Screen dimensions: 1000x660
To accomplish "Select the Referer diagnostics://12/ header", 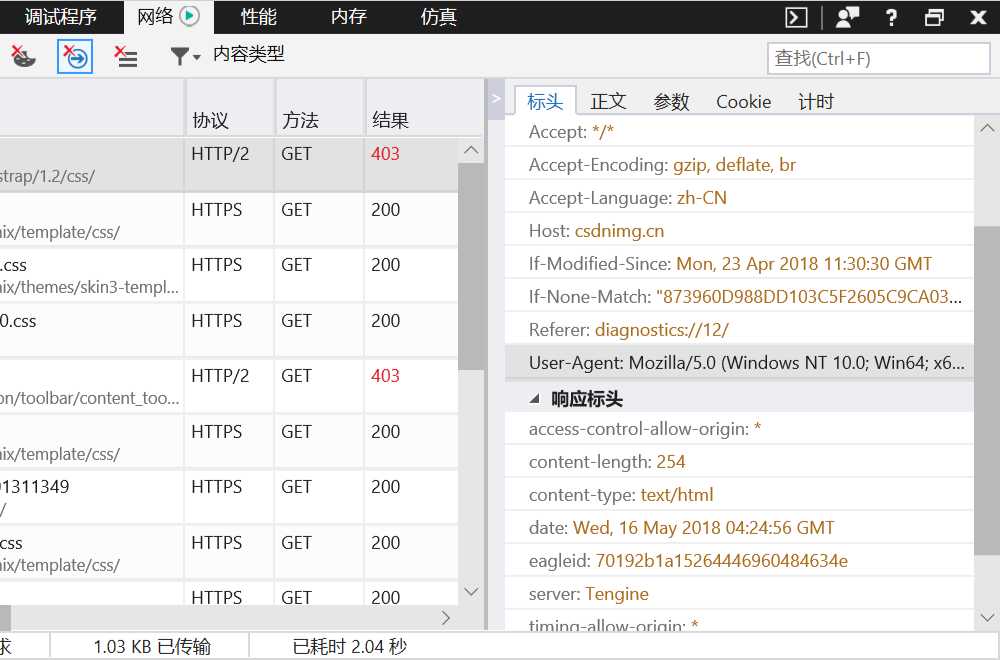I will point(739,329).
